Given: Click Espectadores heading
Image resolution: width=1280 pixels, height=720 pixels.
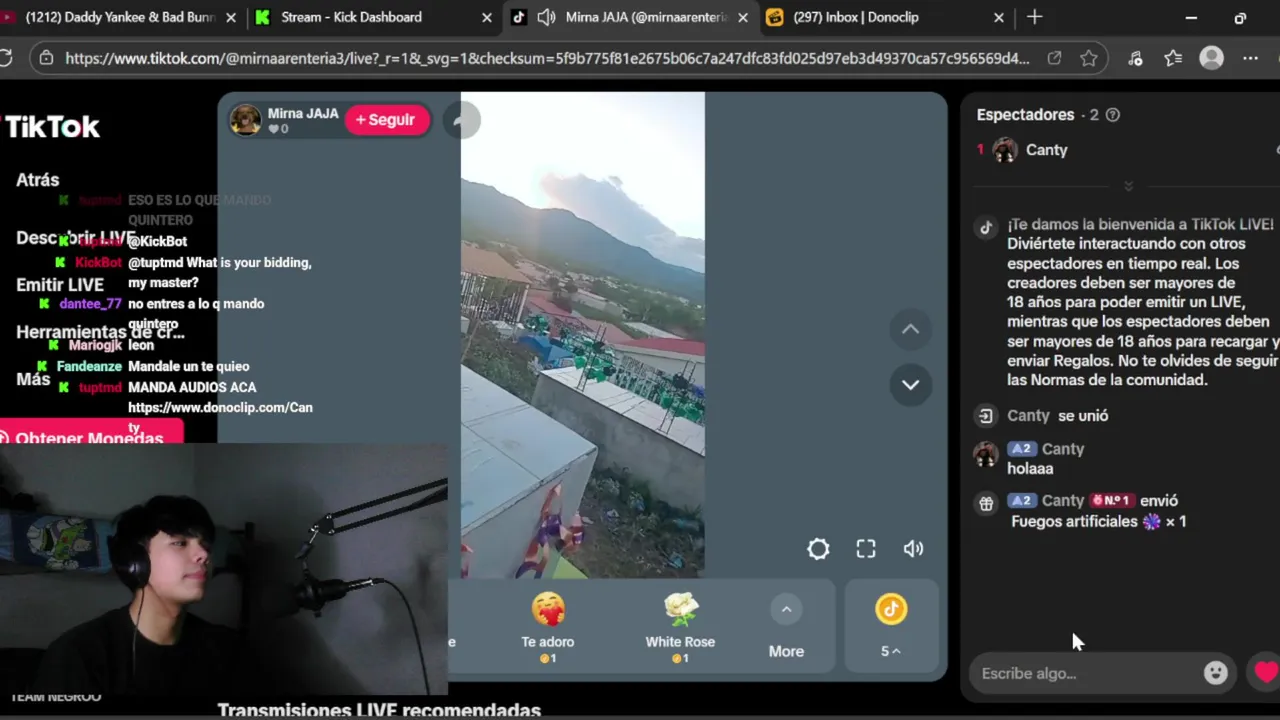Looking at the screenshot, I should pos(1025,115).
